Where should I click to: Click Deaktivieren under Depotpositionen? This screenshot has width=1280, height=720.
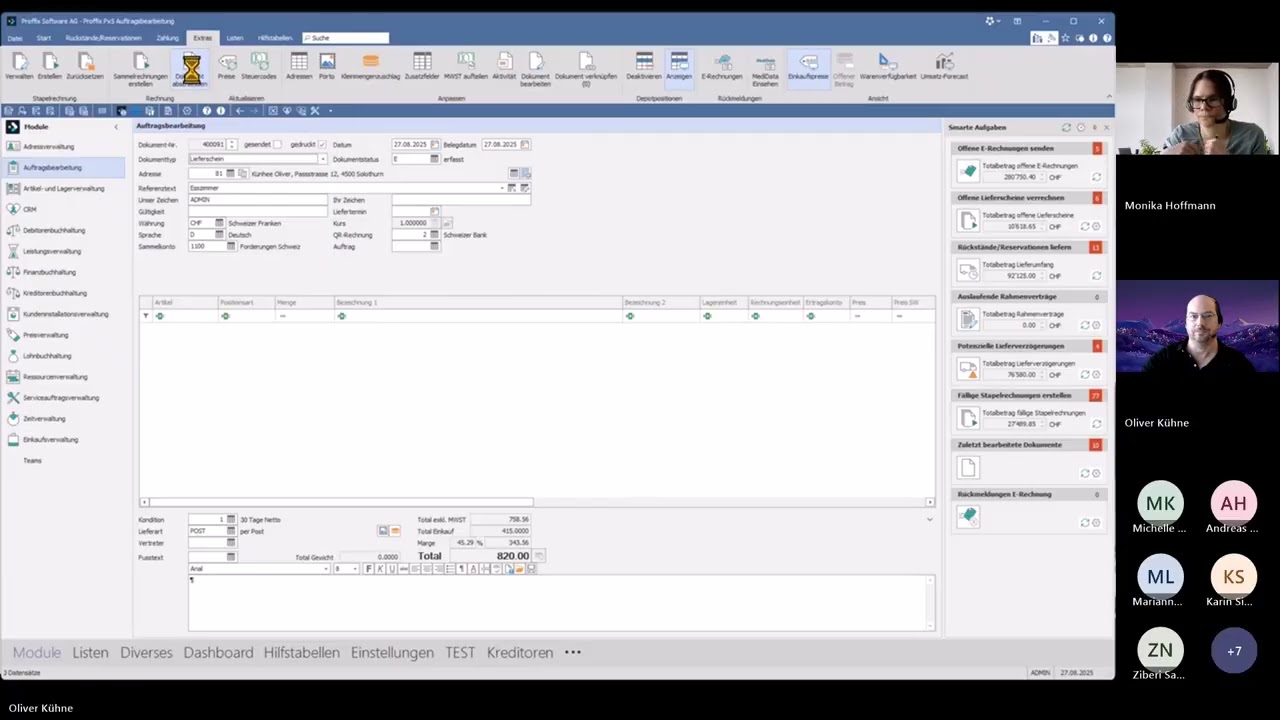644,66
